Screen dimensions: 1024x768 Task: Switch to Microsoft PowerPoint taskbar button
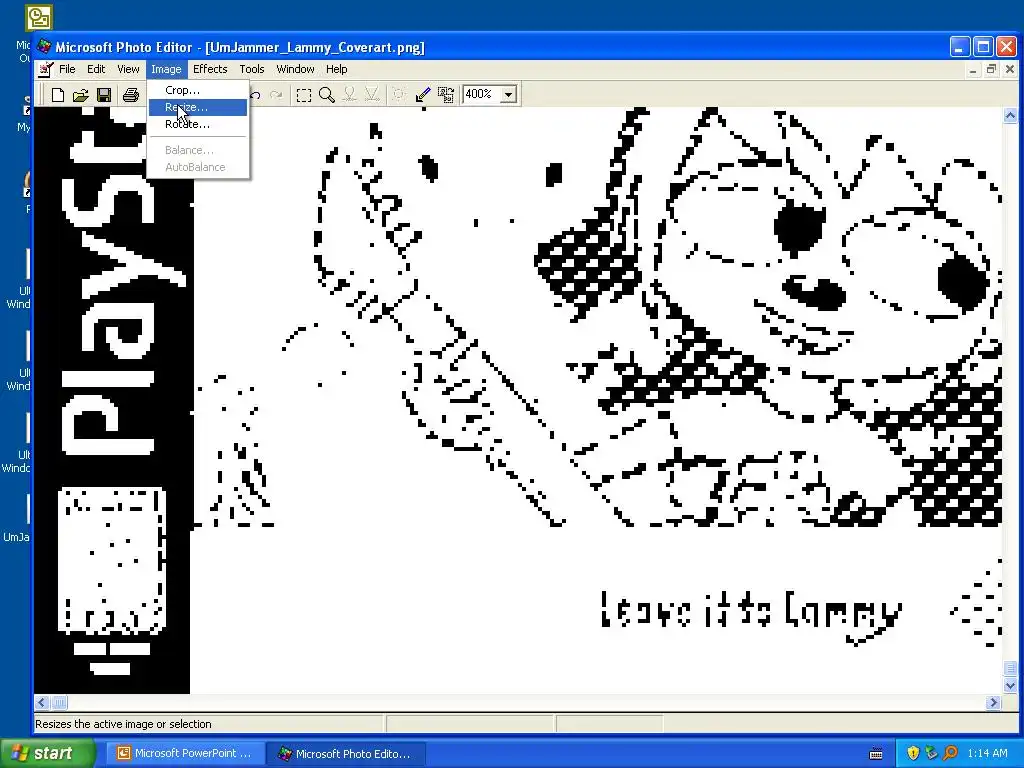click(185, 754)
